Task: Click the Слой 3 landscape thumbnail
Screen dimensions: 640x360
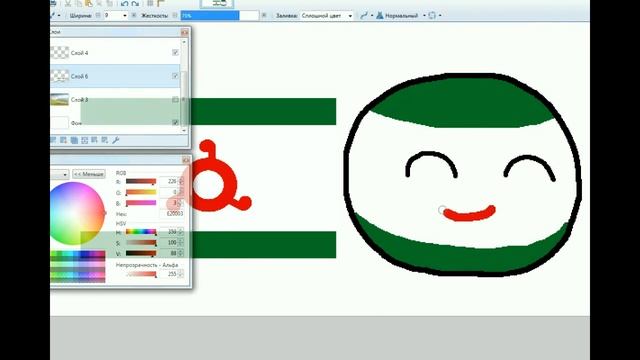Action: point(60,100)
